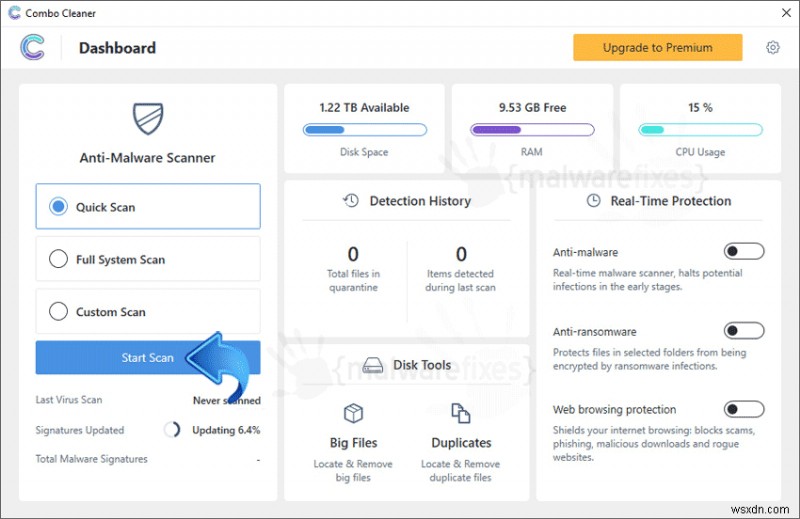Click the RAM usage bar
800x519 pixels.
click(x=532, y=130)
